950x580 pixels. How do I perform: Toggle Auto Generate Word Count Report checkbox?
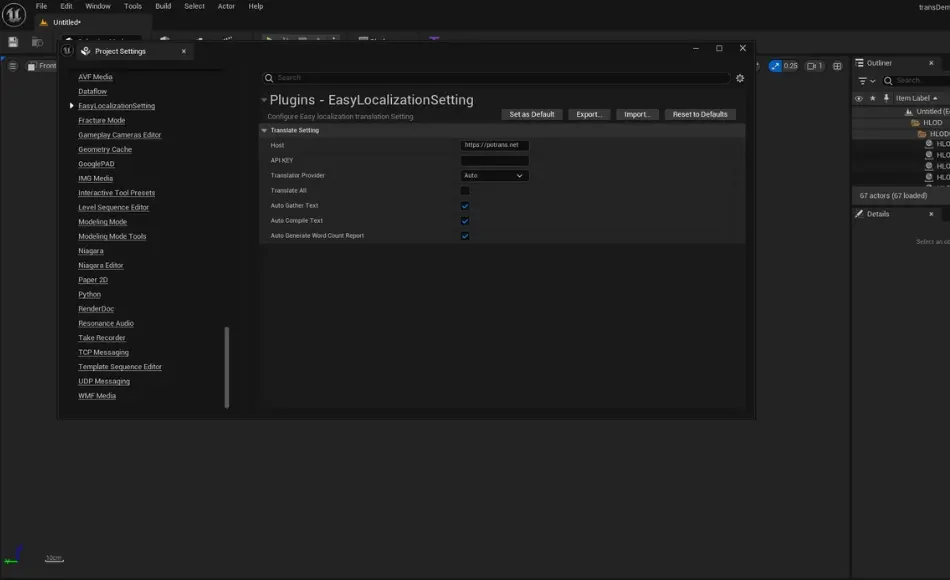point(465,236)
